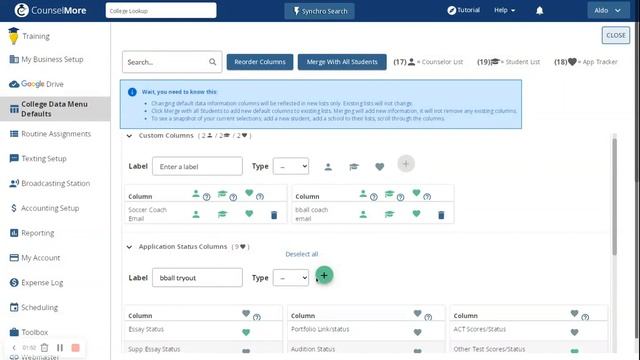This screenshot has width=640, height=360.
Task: Open Broadcasting Station
Action: pos(55,183)
